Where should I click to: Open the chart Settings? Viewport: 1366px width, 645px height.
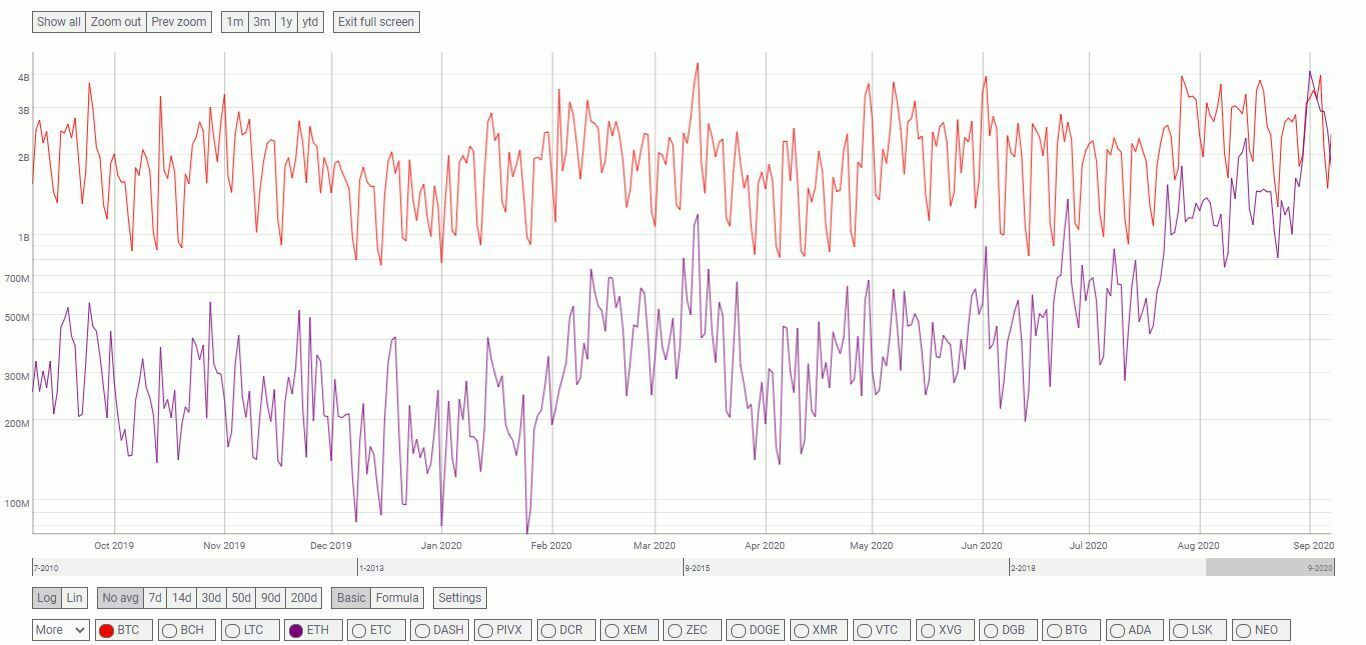pos(459,597)
